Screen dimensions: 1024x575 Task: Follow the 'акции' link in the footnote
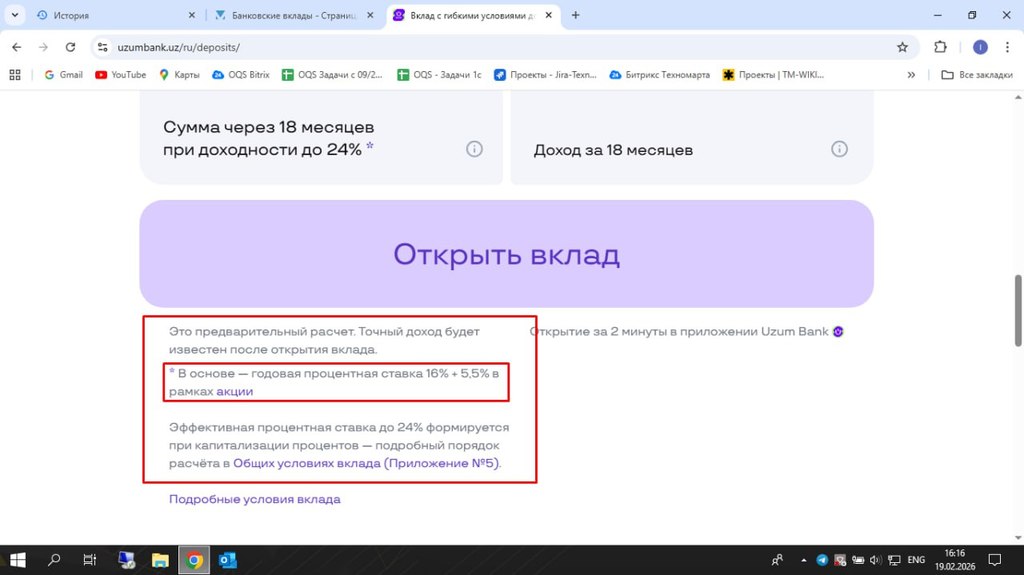click(235, 392)
